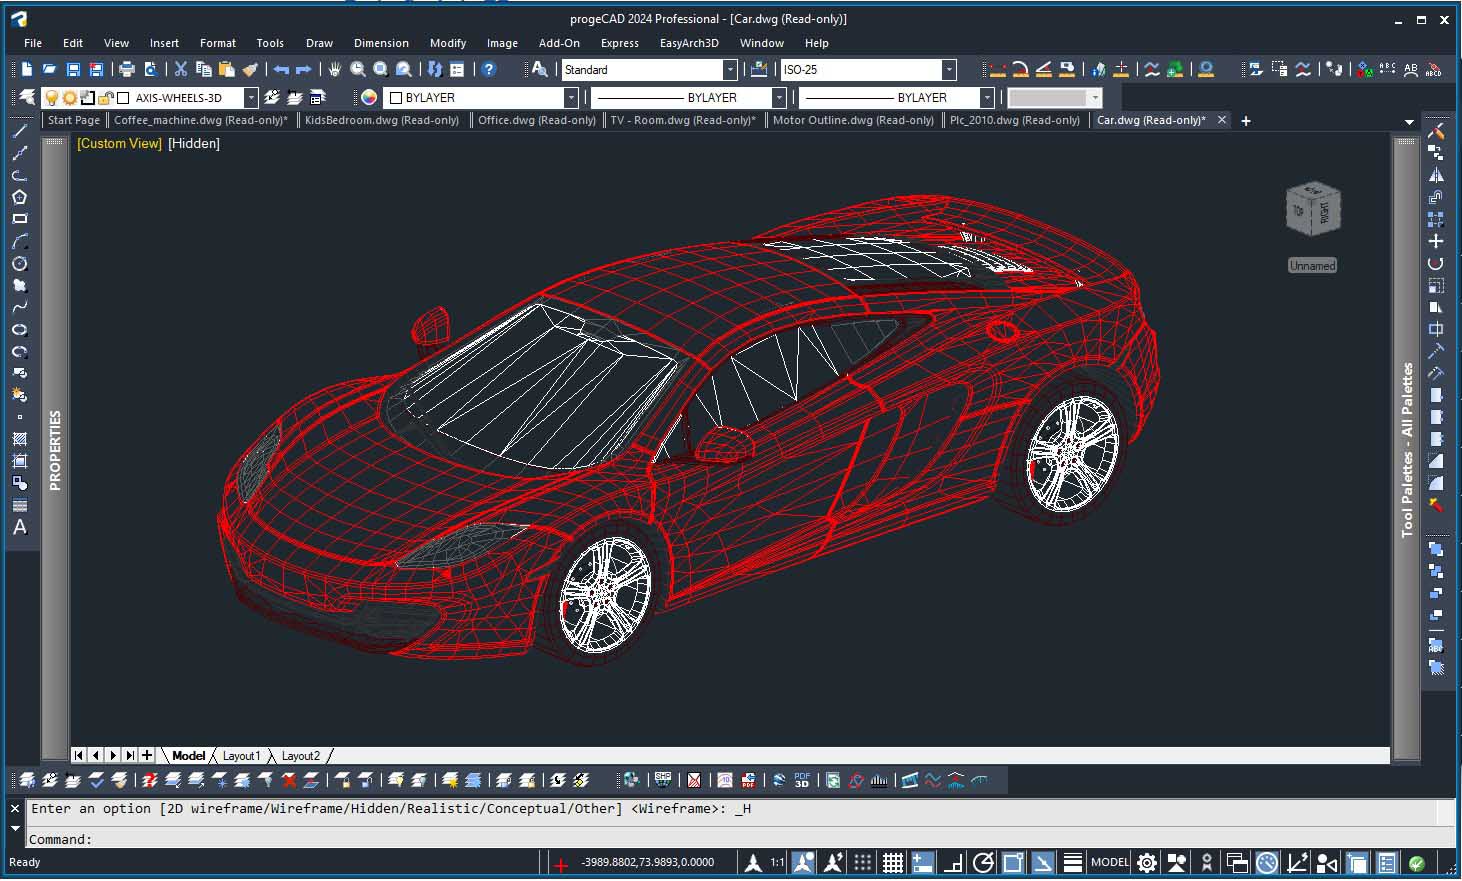Screen dimensions: 1462x881
Task: Switch to Office.dwg tab
Action: 536,120
